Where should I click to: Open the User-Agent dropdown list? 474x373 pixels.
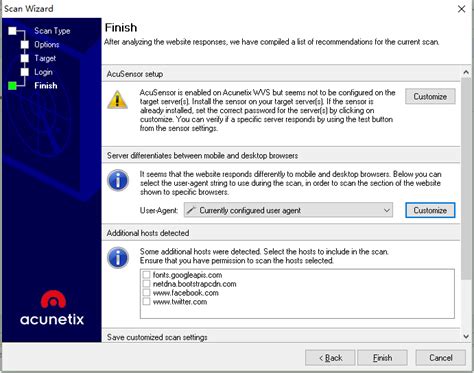(x=288, y=210)
